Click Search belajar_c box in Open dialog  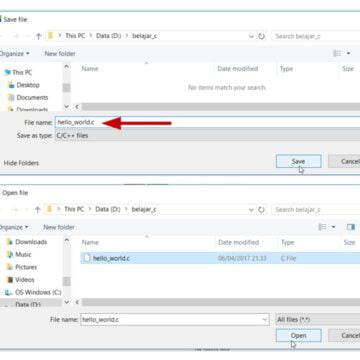(x=316, y=210)
